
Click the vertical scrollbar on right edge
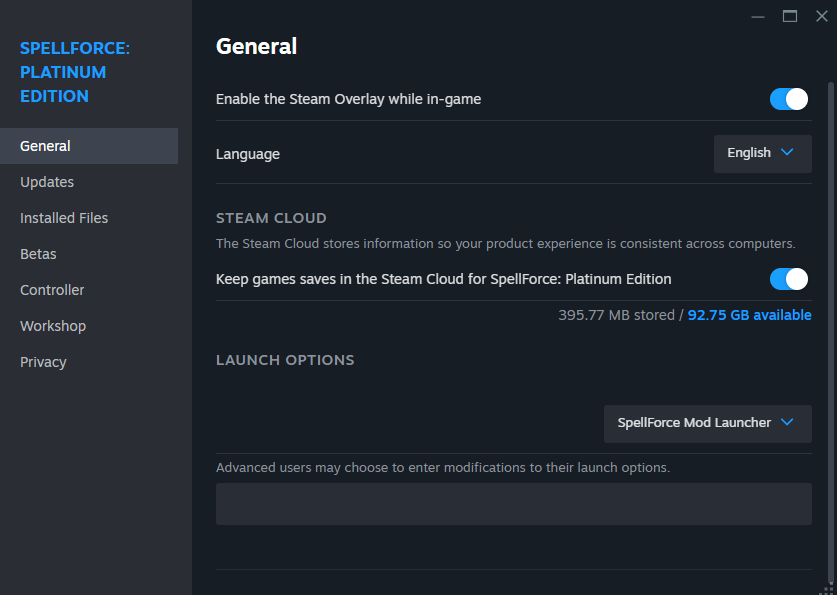(830, 300)
